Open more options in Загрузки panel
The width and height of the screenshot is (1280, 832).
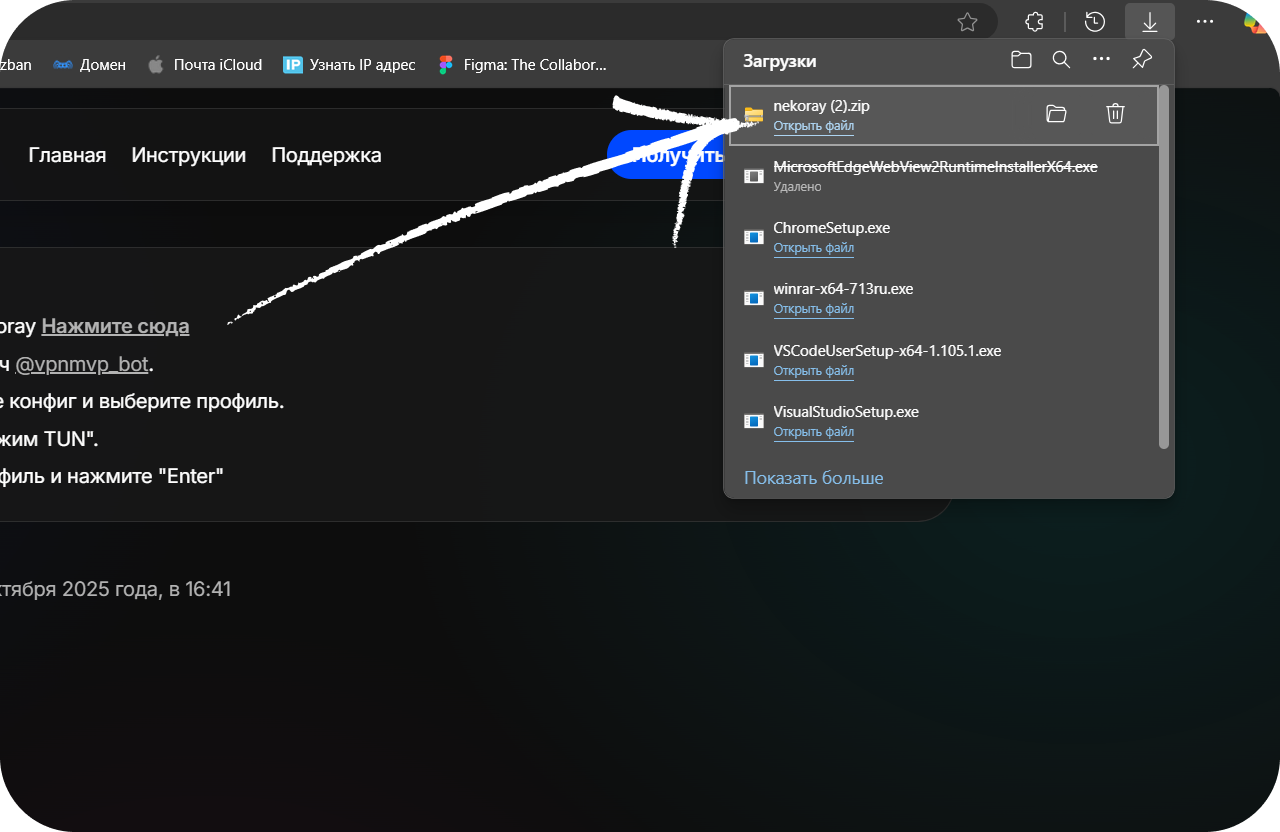(1101, 60)
